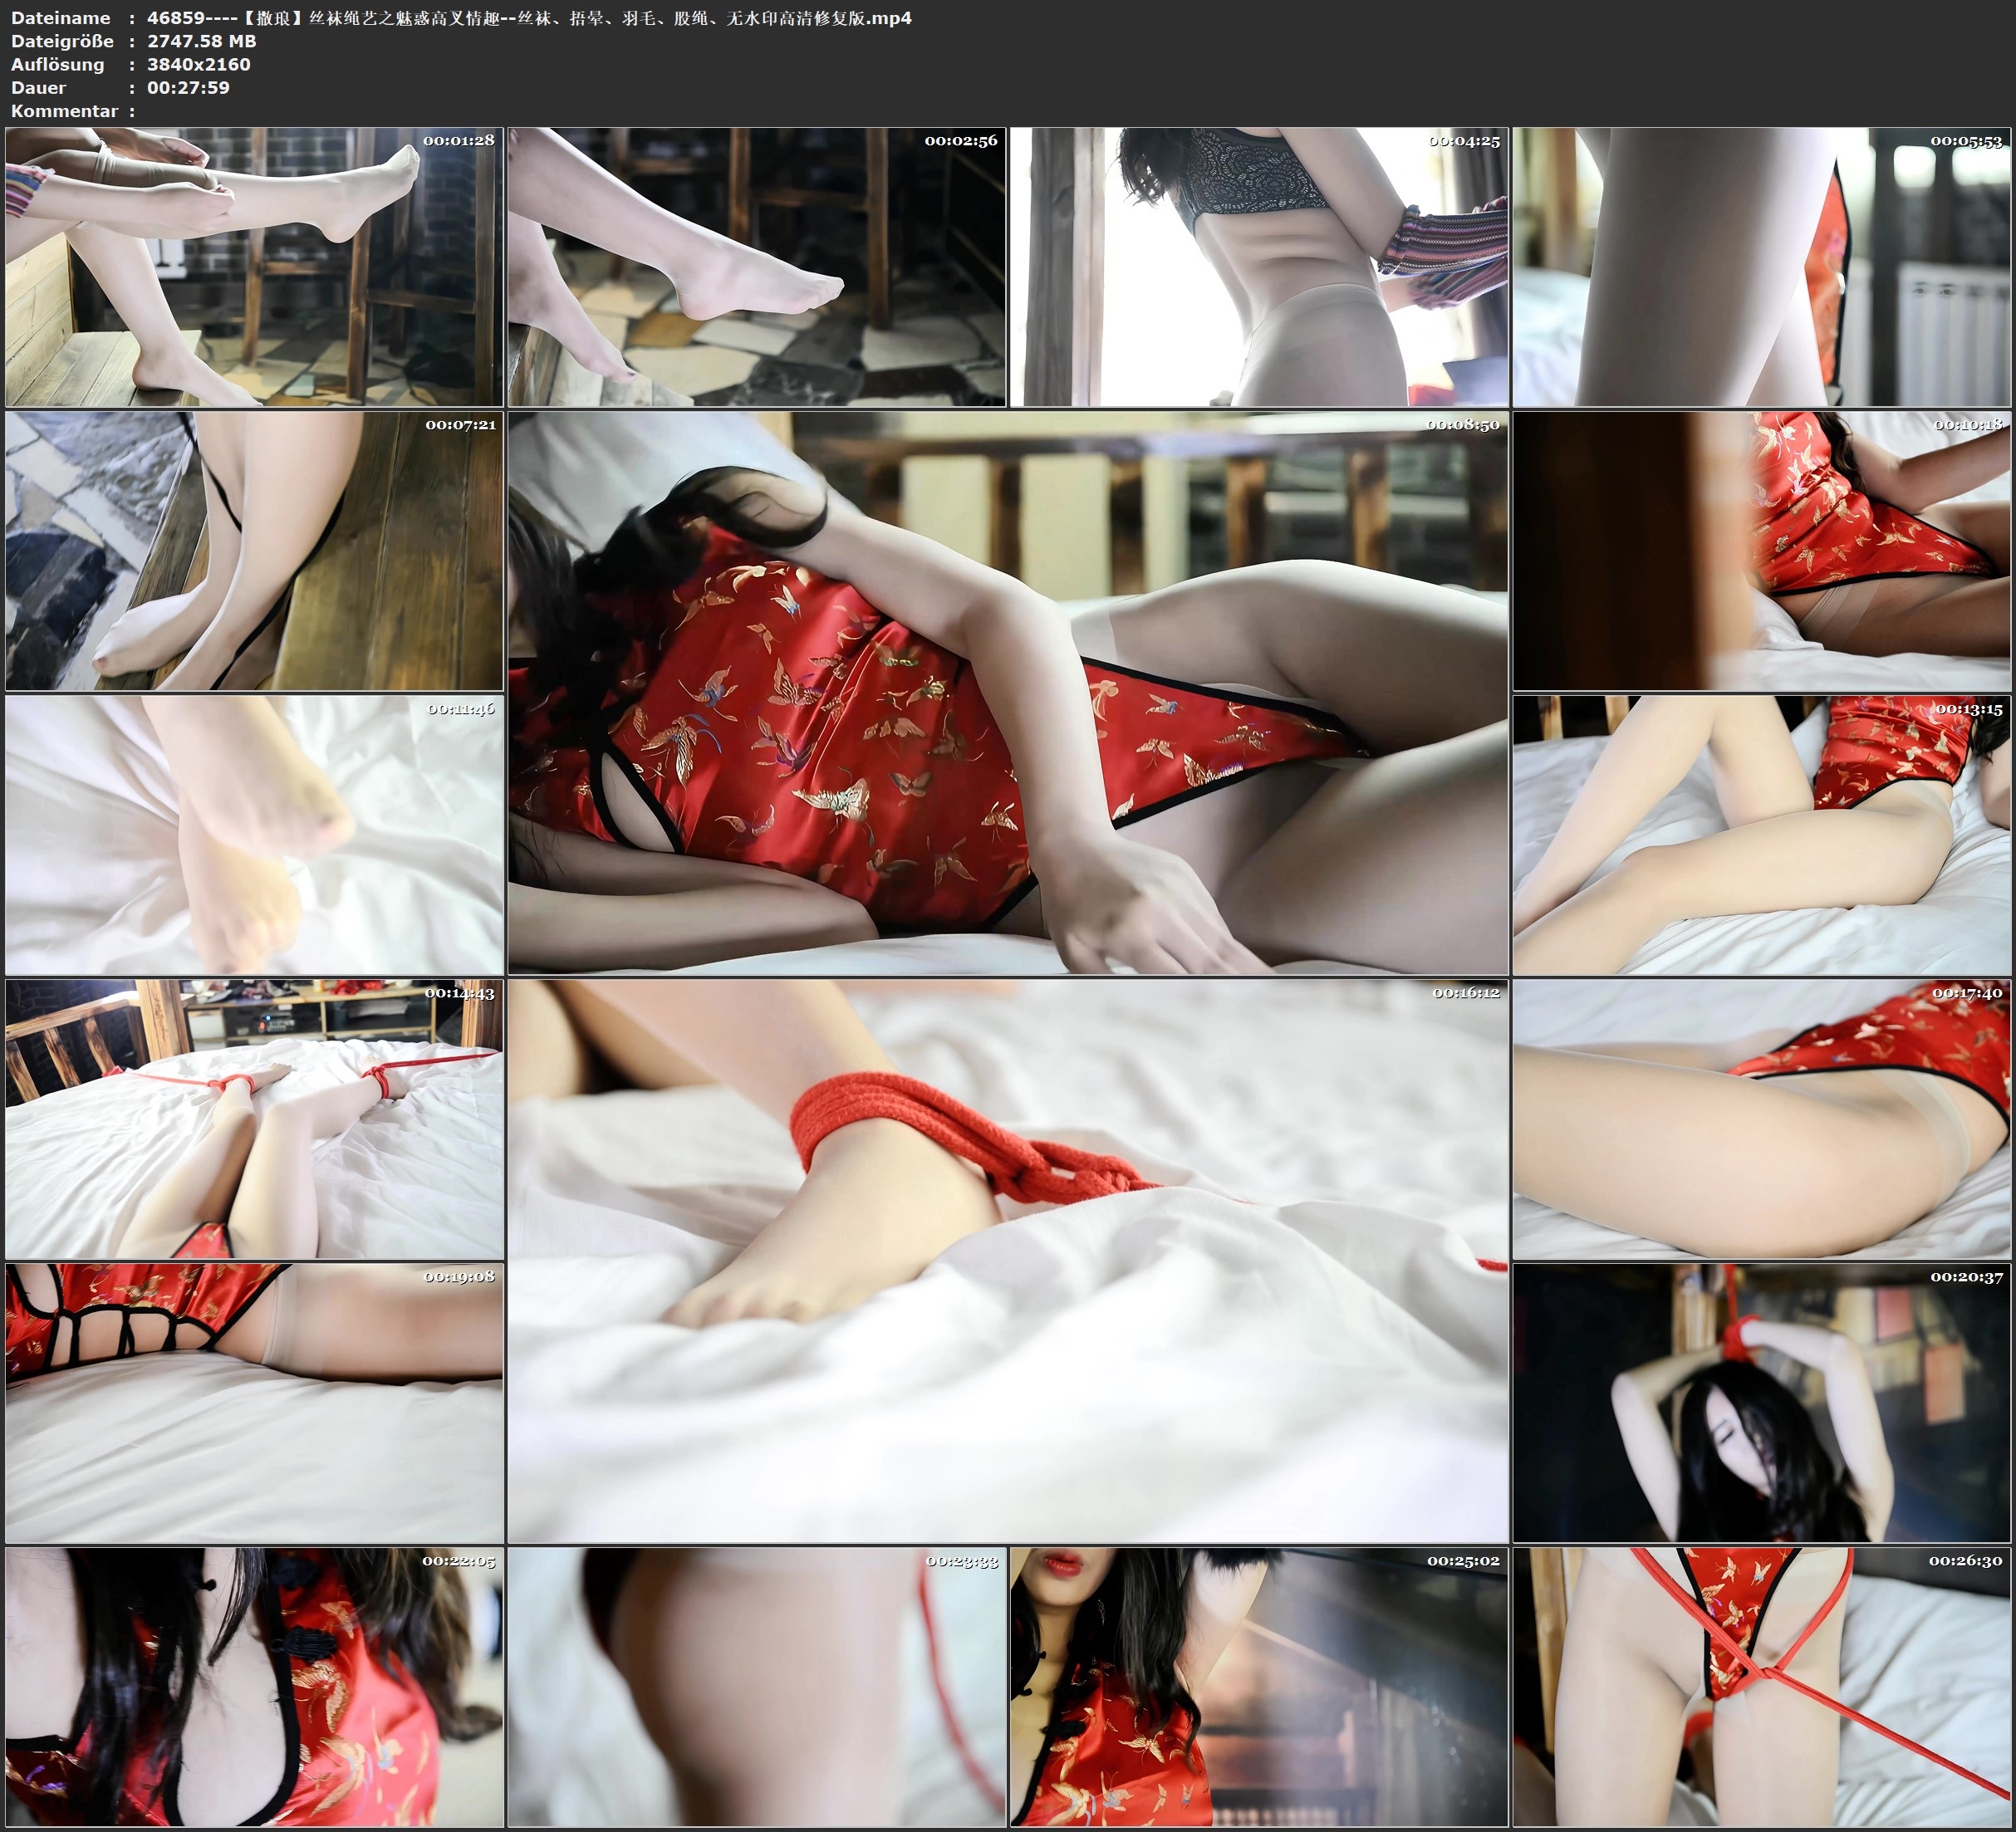Select the frame at 00:22:05
2016x1832 pixels.
point(254,1687)
